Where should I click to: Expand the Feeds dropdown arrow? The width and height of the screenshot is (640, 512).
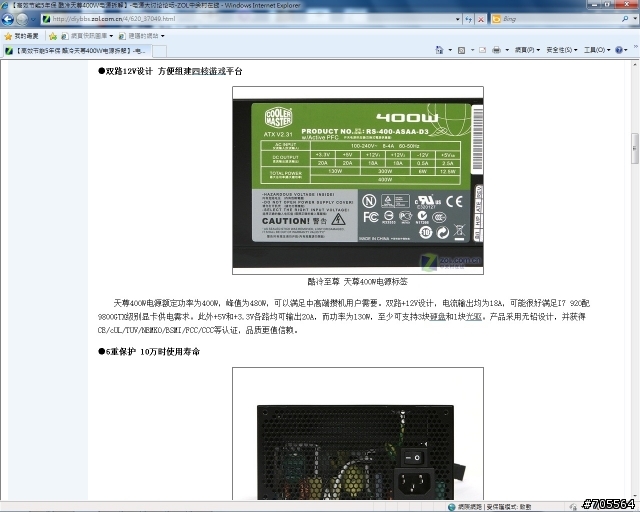pyautogui.click(x=472, y=50)
